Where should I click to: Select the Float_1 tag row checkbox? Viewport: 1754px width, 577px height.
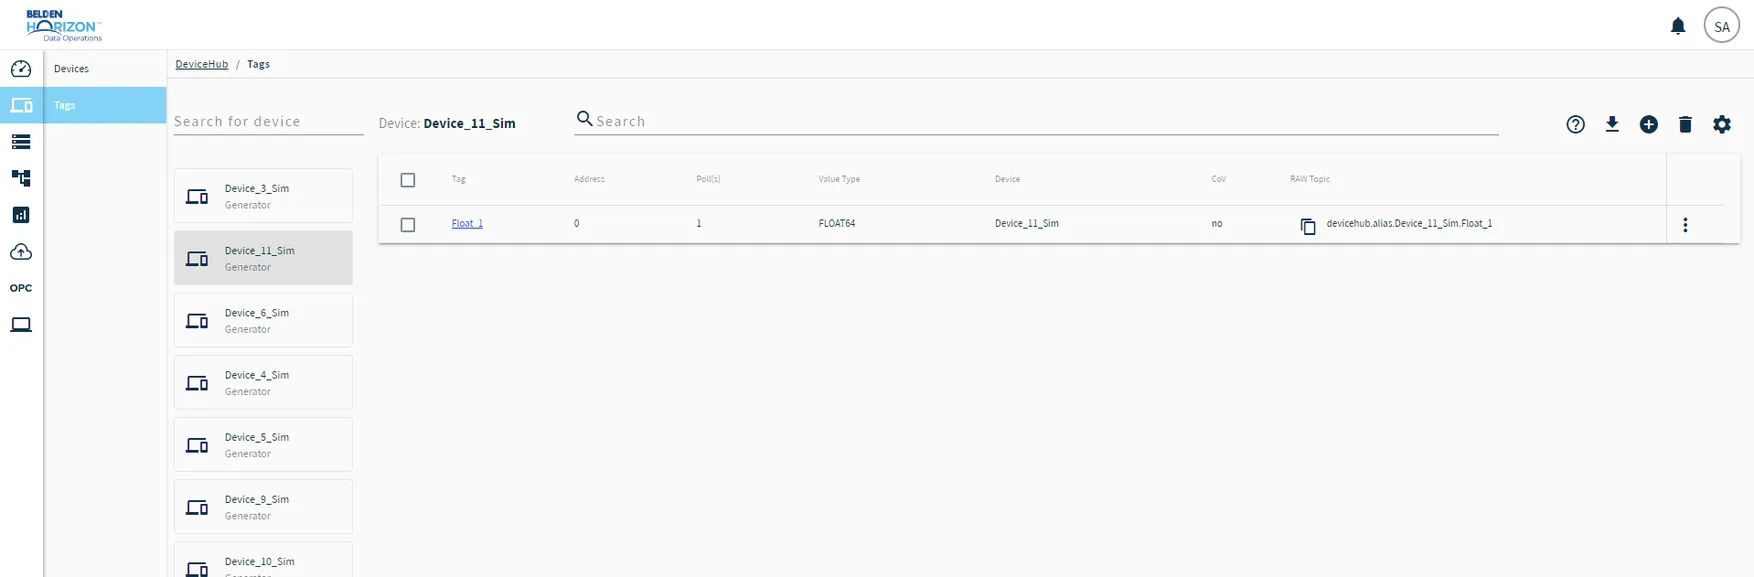408,225
